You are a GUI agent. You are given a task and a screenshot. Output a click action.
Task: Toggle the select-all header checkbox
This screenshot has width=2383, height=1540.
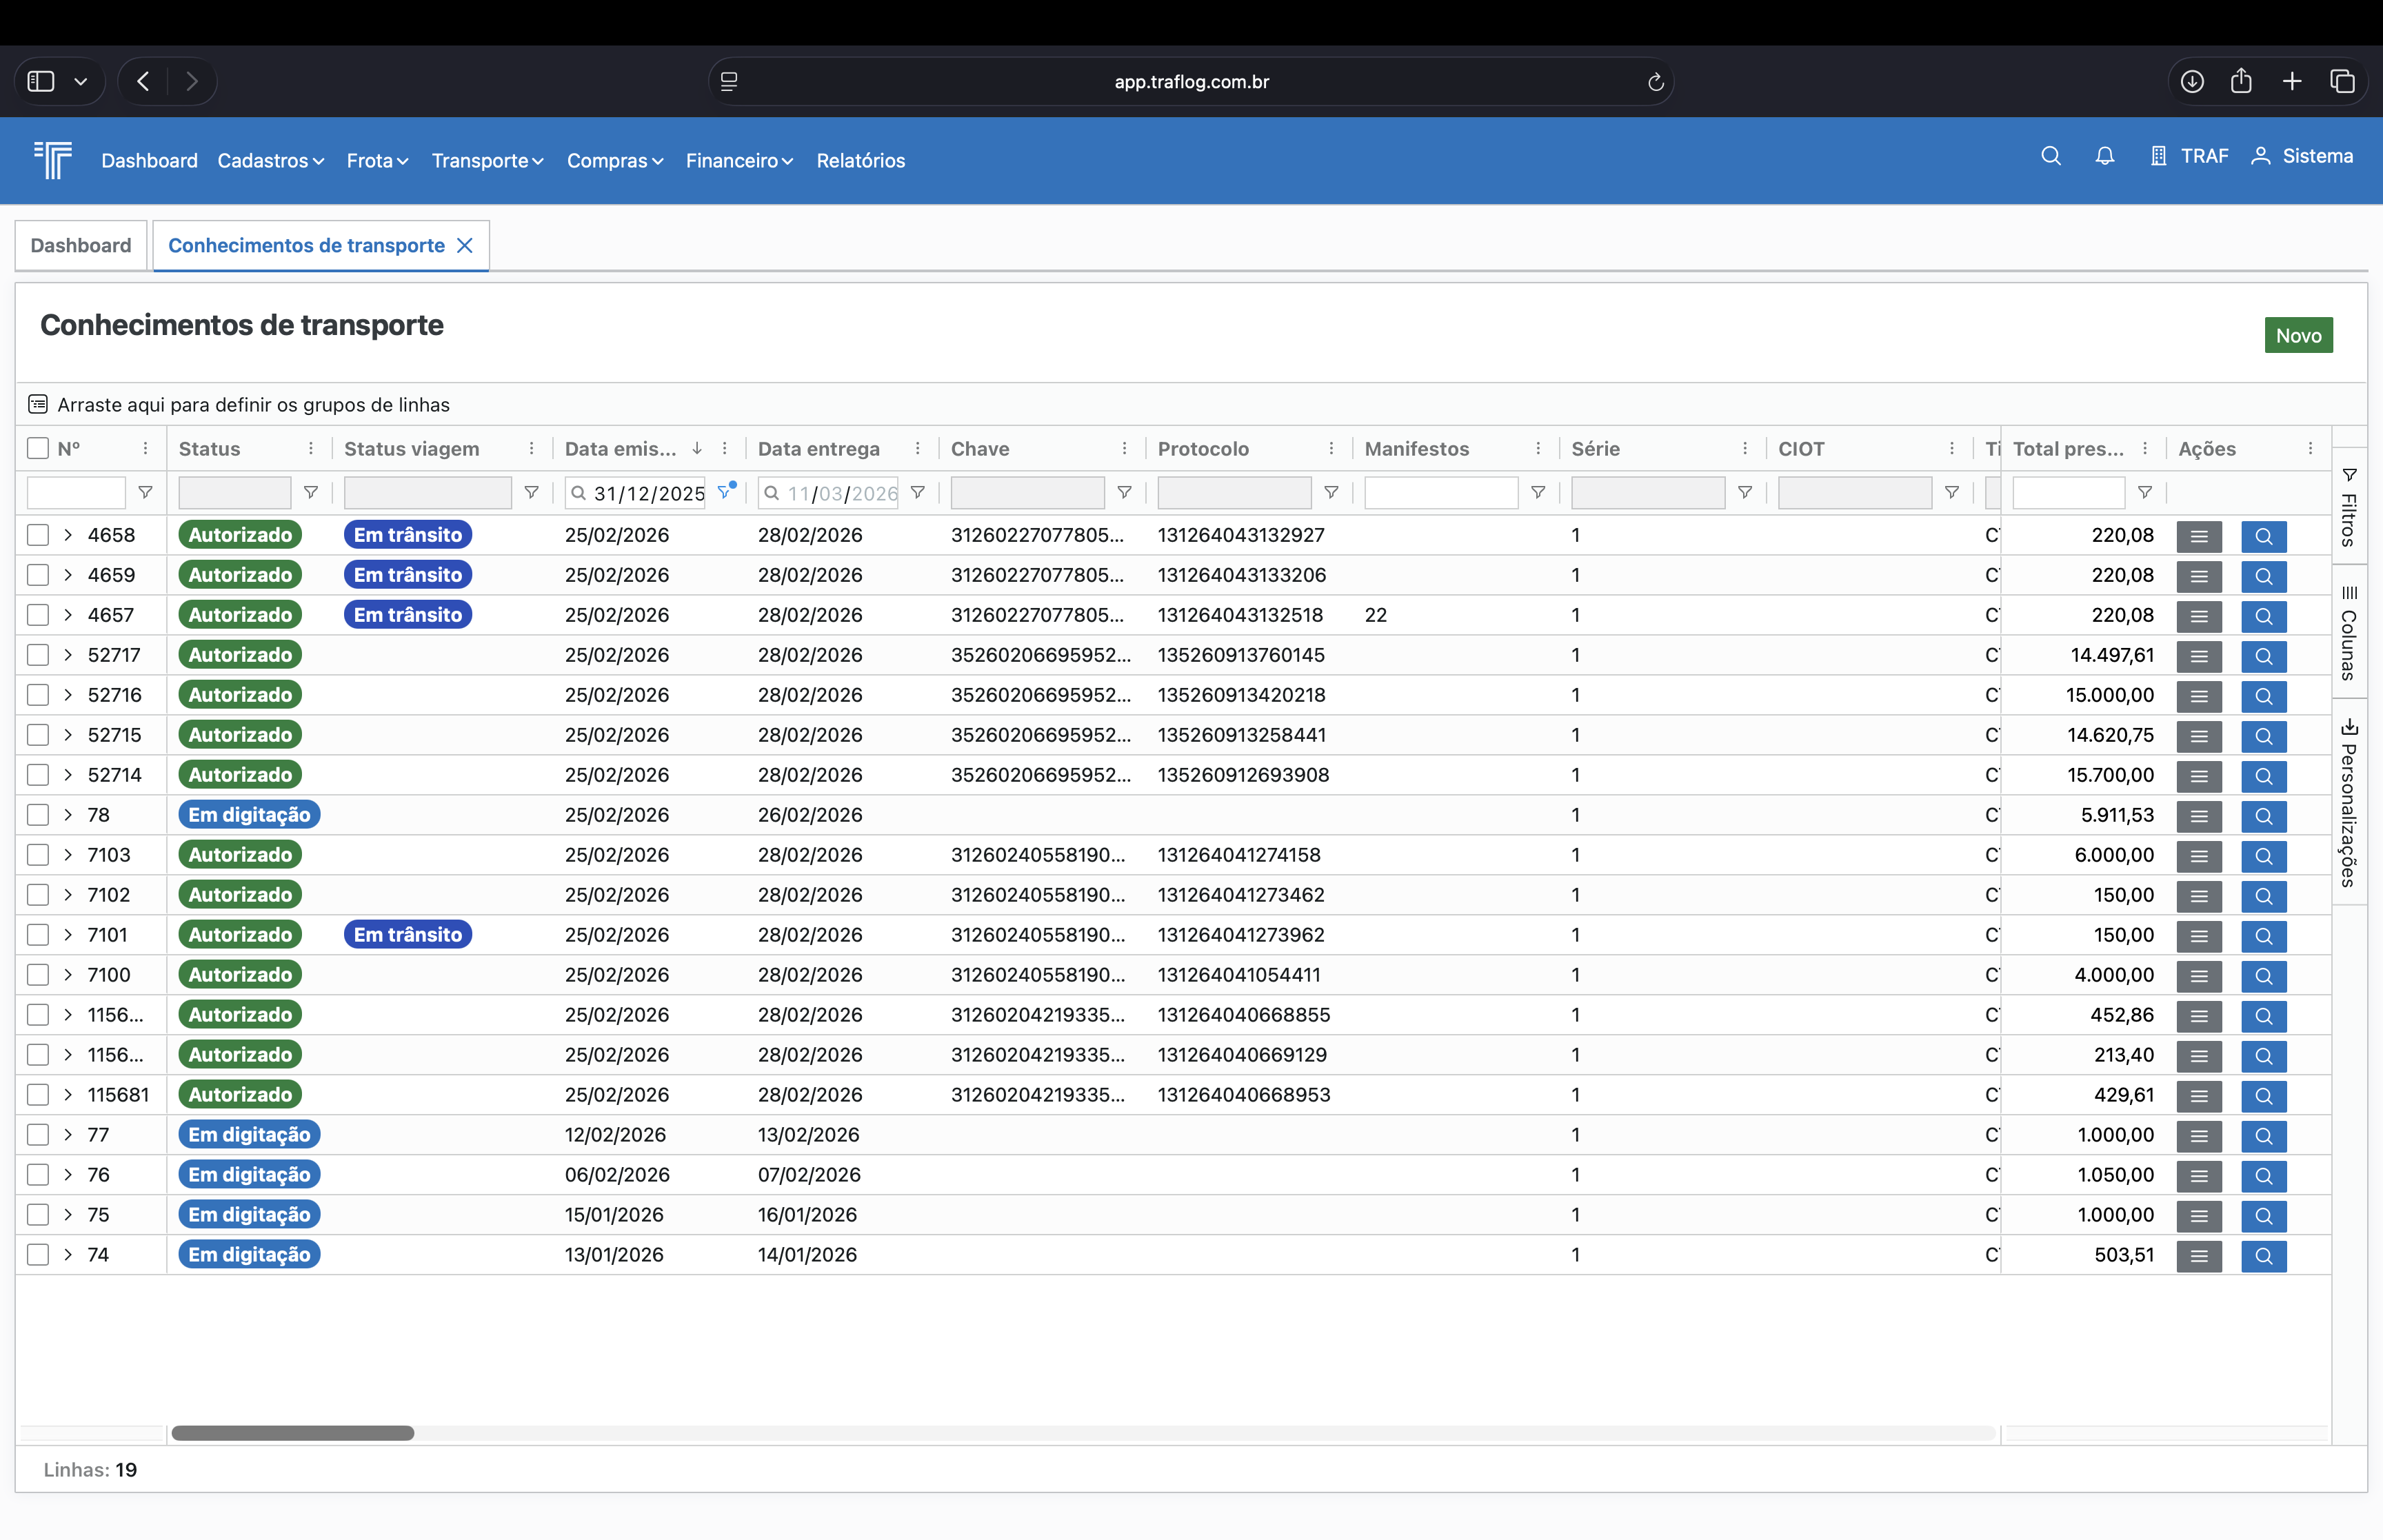[x=38, y=449]
